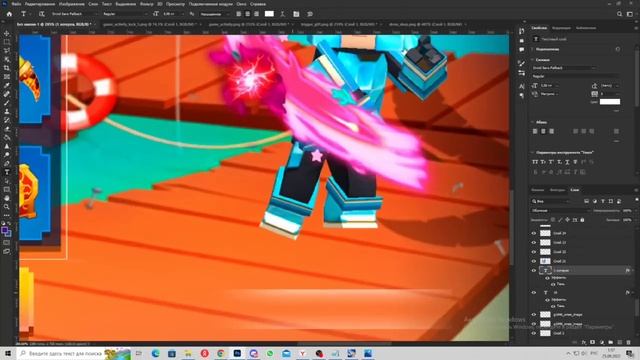Hide the selected text layer
This screenshot has height=360, width=640.
533,270
